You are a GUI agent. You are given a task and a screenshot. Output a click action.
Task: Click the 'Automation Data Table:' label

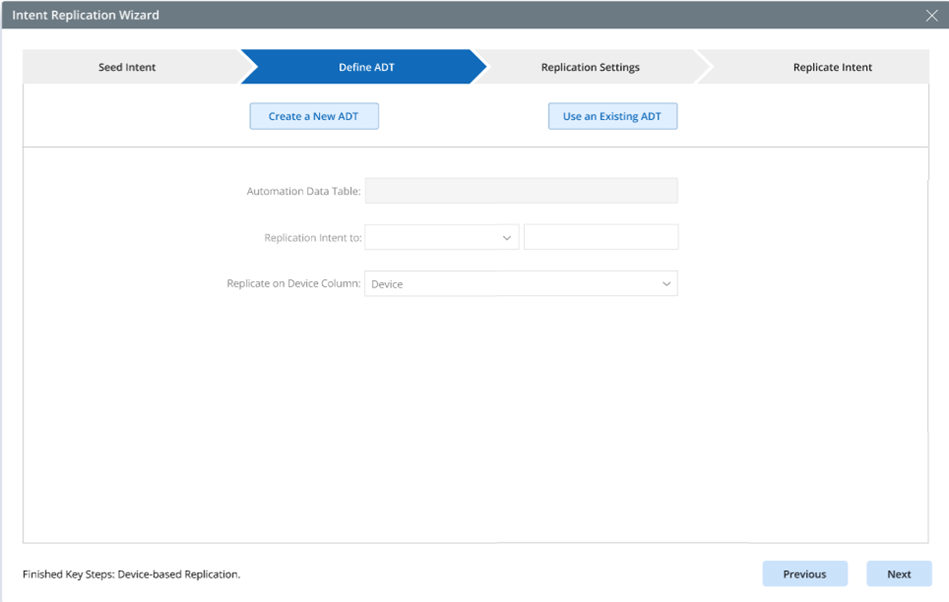pyautogui.click(x=304, y=191)
